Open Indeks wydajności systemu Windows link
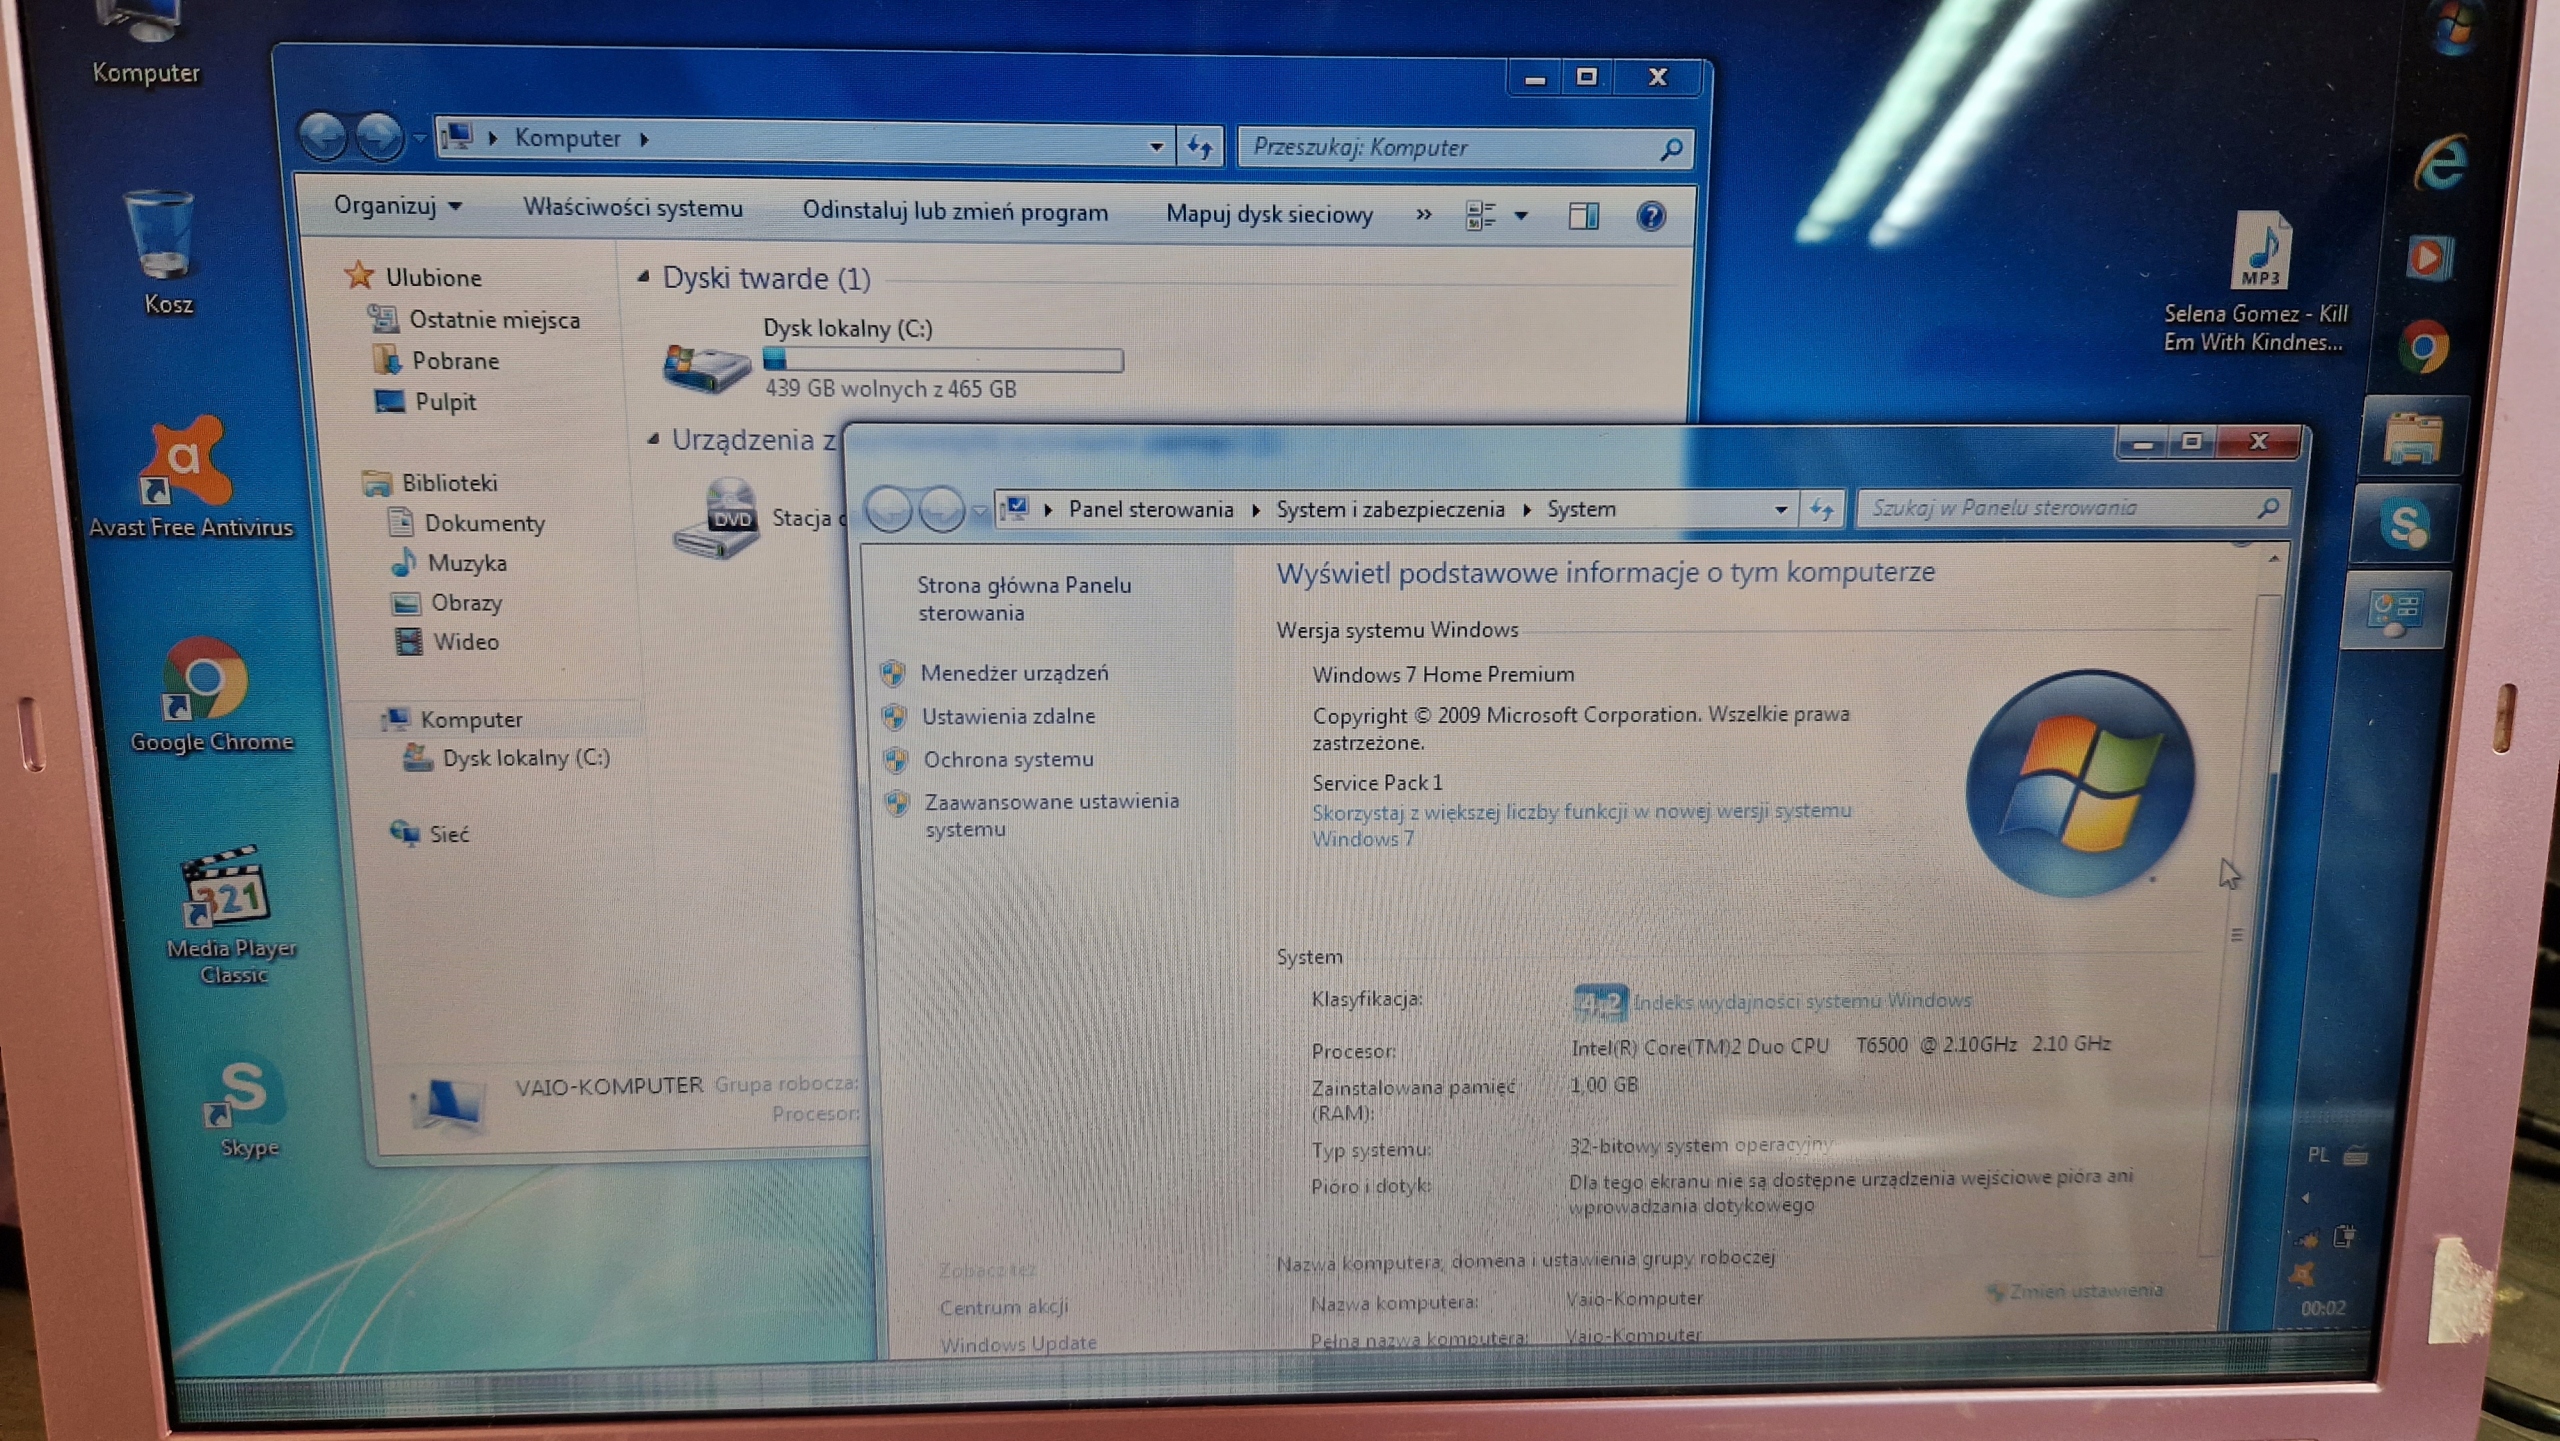This screenshot has height=1441, width=2560. (1801, 1001)
